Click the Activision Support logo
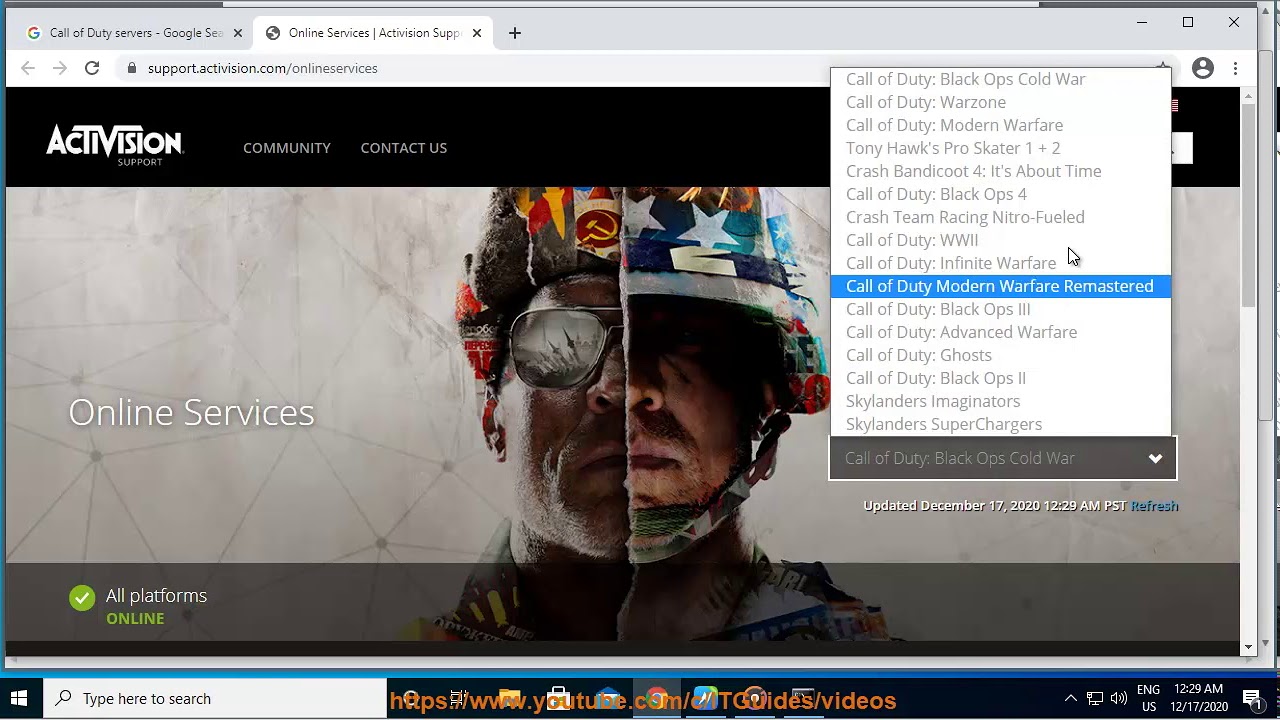Screen dimensions: 1280x720 coord(114,145)
